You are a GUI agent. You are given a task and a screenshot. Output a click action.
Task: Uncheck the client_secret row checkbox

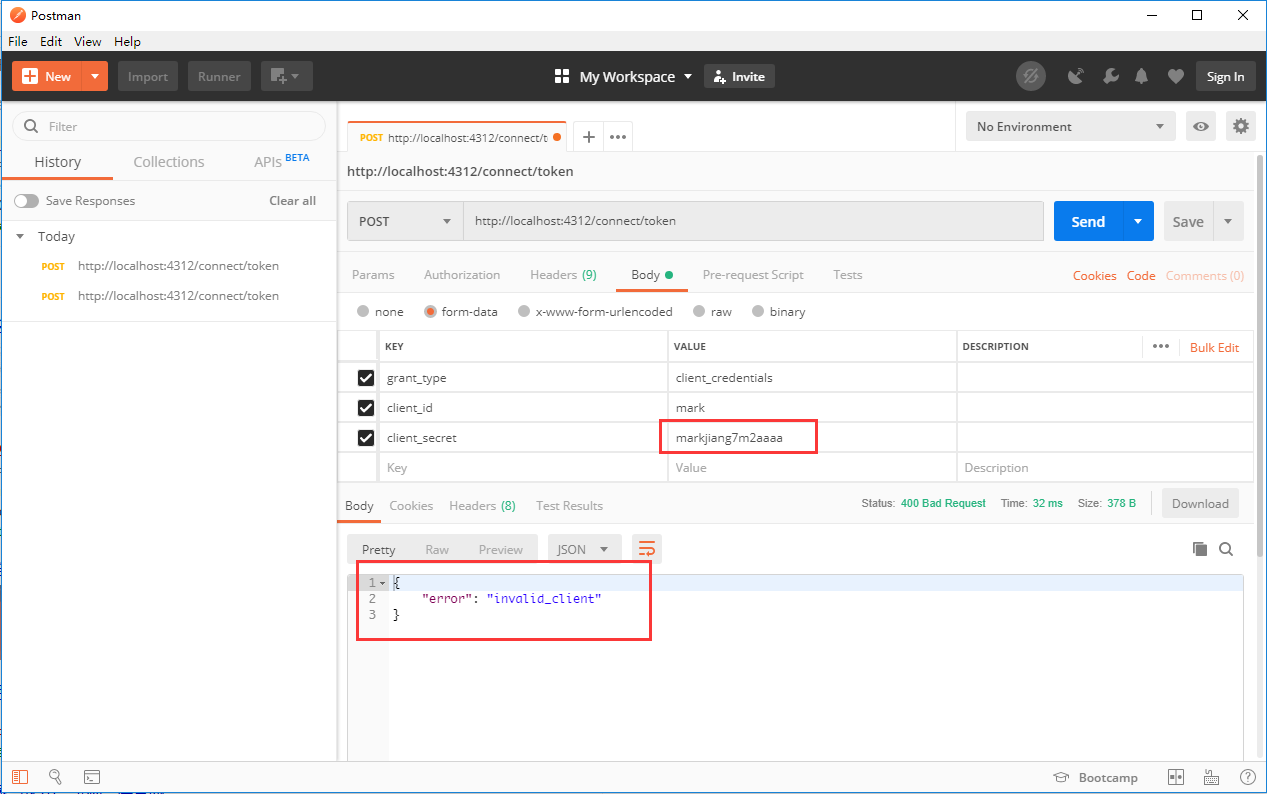366,437
